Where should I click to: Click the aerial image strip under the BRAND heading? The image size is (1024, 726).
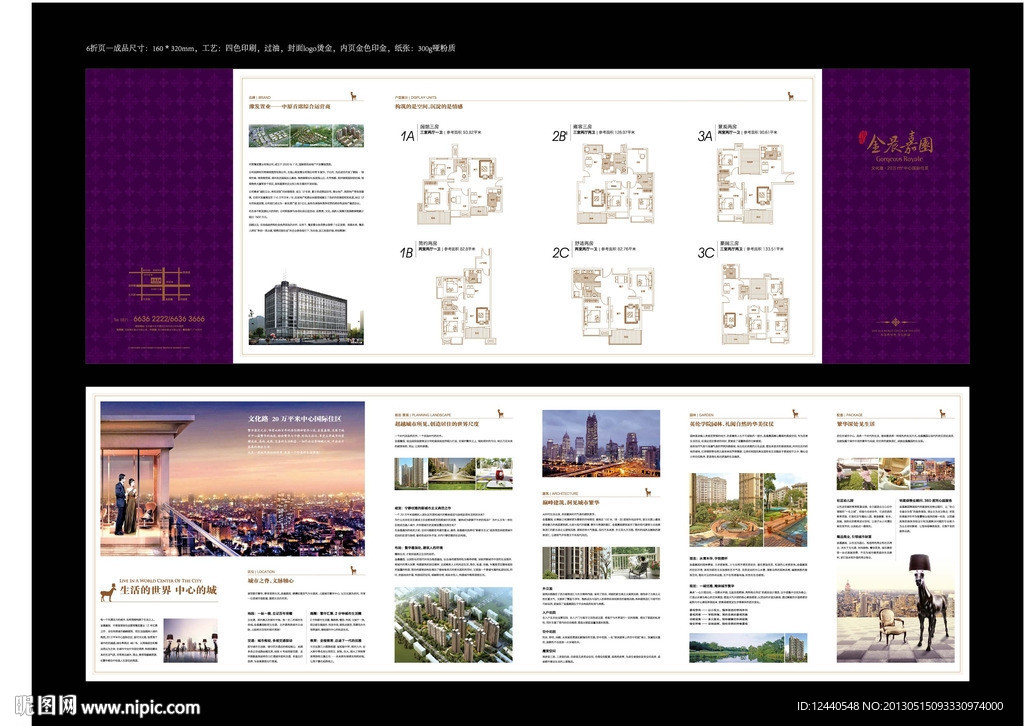(x=306, y=136)
